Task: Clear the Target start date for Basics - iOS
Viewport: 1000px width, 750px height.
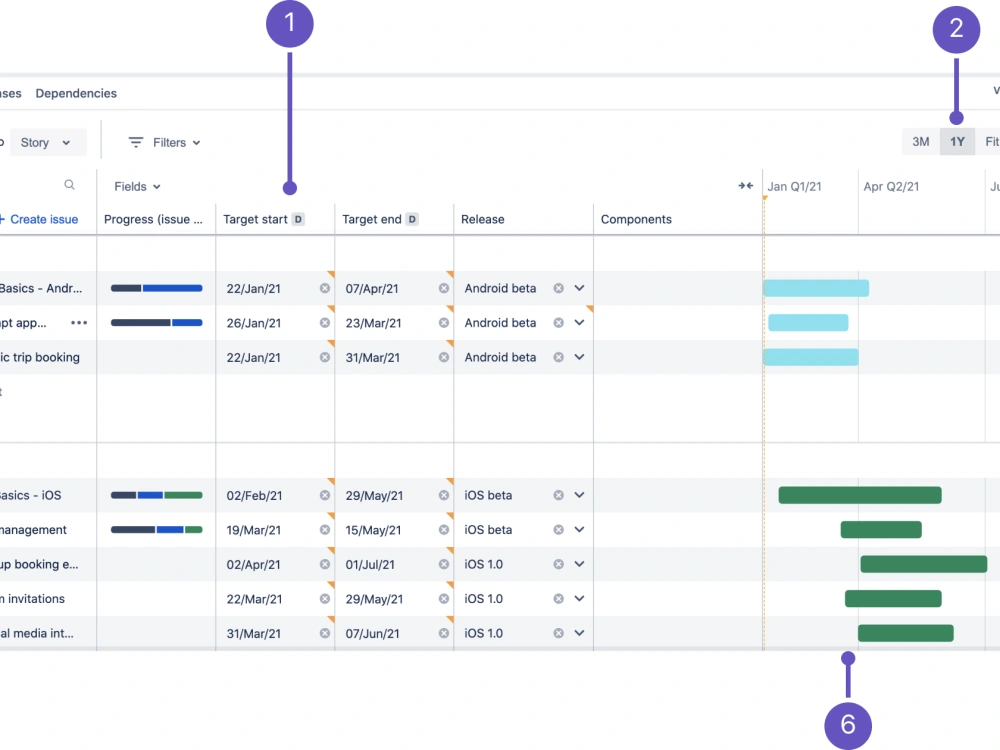Action: click(x=324, y=494)
